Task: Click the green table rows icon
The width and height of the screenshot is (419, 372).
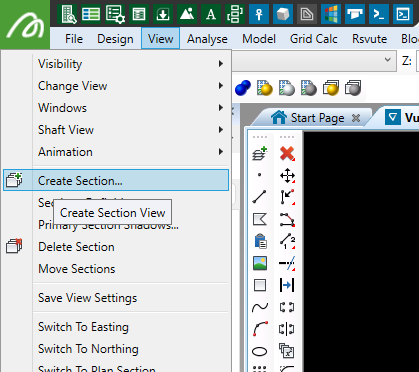Action: tap(91, 14)
